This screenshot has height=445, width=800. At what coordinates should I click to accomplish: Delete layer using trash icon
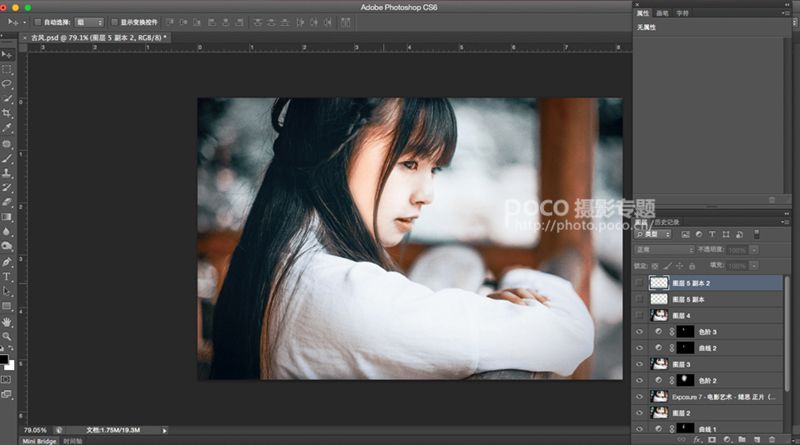click(772, 439)
